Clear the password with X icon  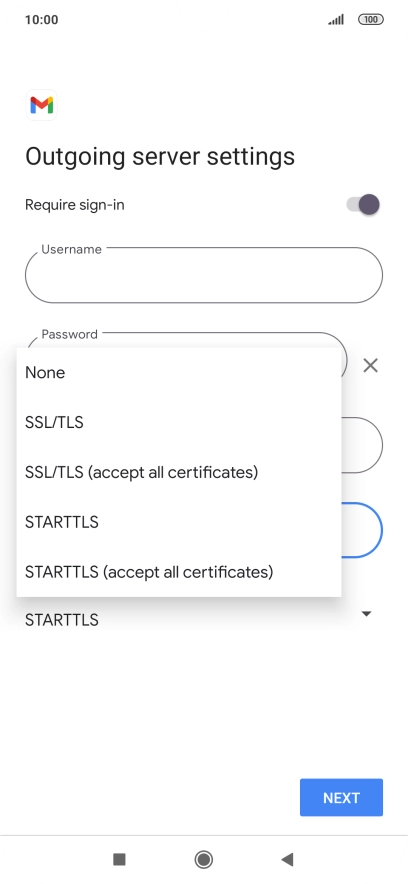(370, 365)
